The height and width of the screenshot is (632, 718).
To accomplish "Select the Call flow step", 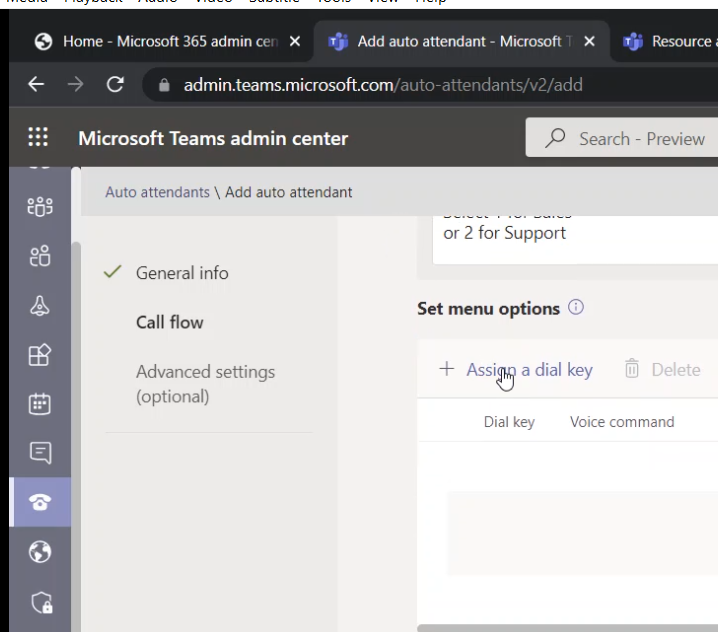I will (169, 322).
